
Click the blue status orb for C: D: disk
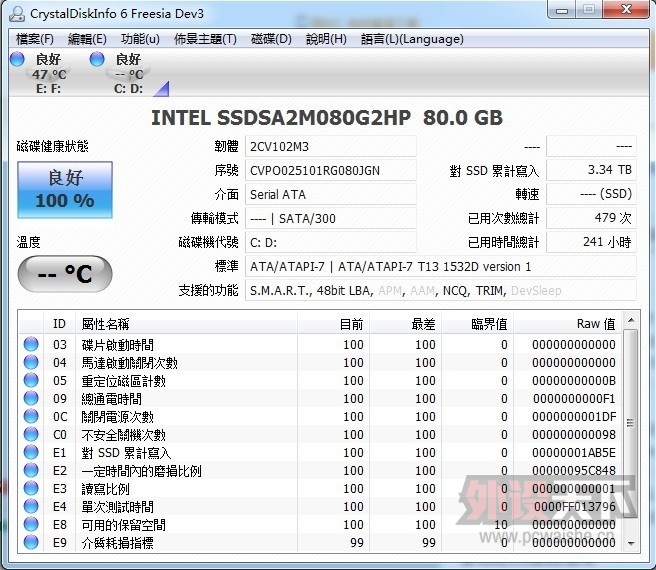[97, 59]
